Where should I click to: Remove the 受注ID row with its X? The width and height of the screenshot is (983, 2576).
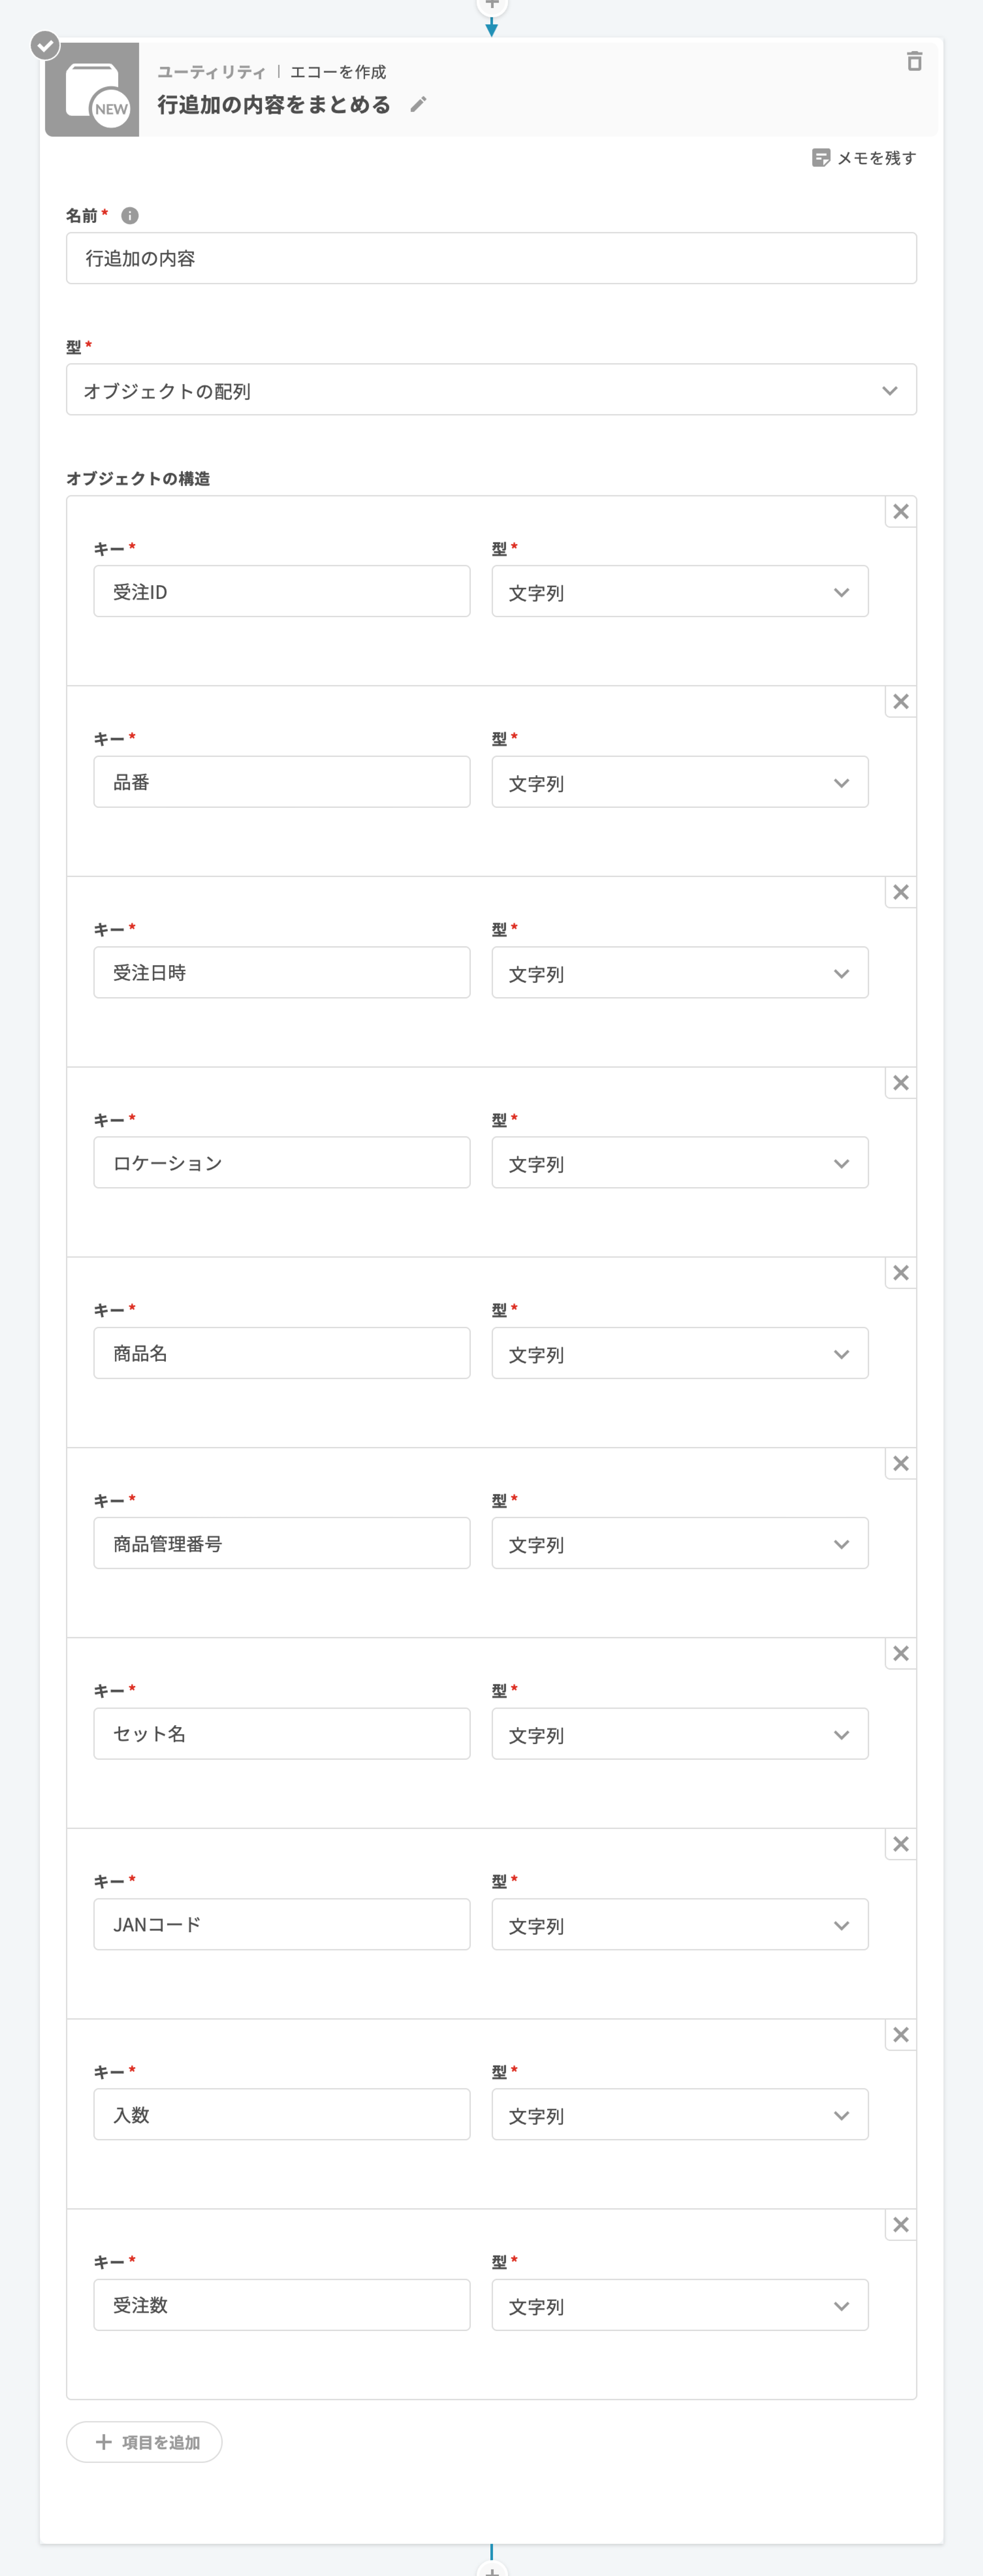[900, 512]
